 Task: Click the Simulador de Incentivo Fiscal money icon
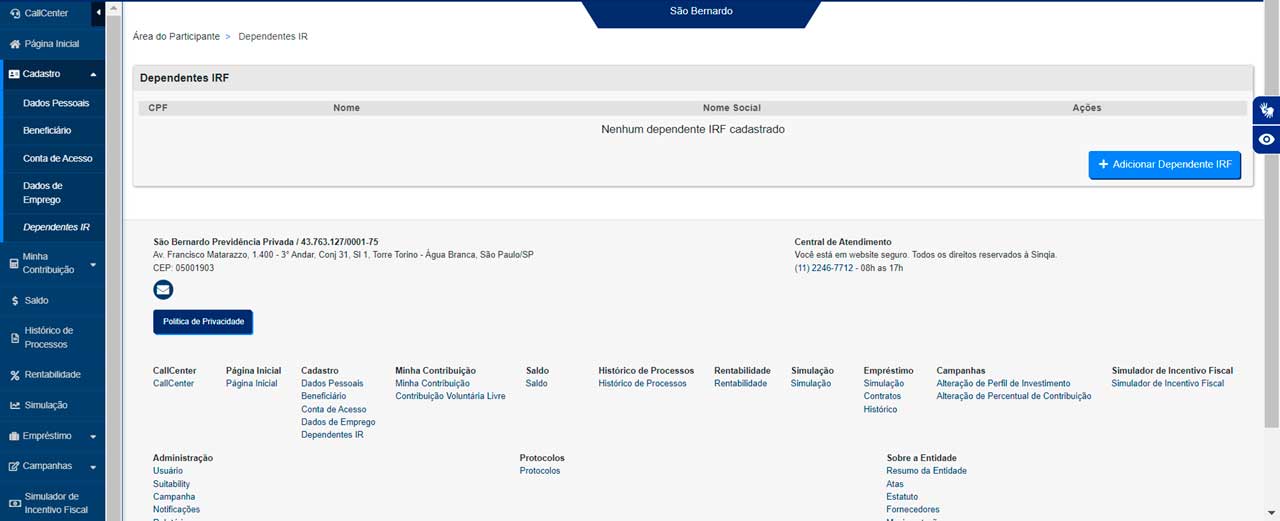click(15, 503)
